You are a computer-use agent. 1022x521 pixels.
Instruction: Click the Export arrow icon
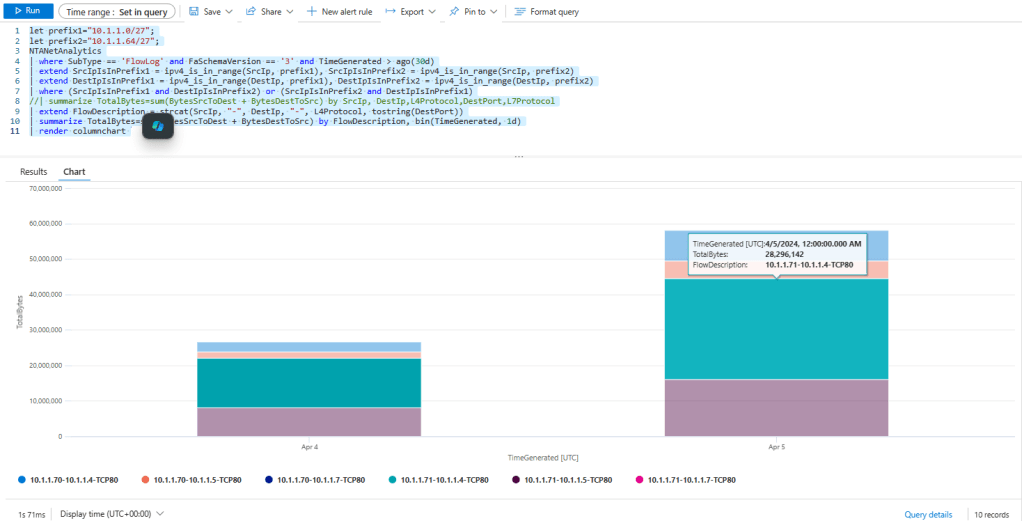pyautogui.click(x=390, y=11)
